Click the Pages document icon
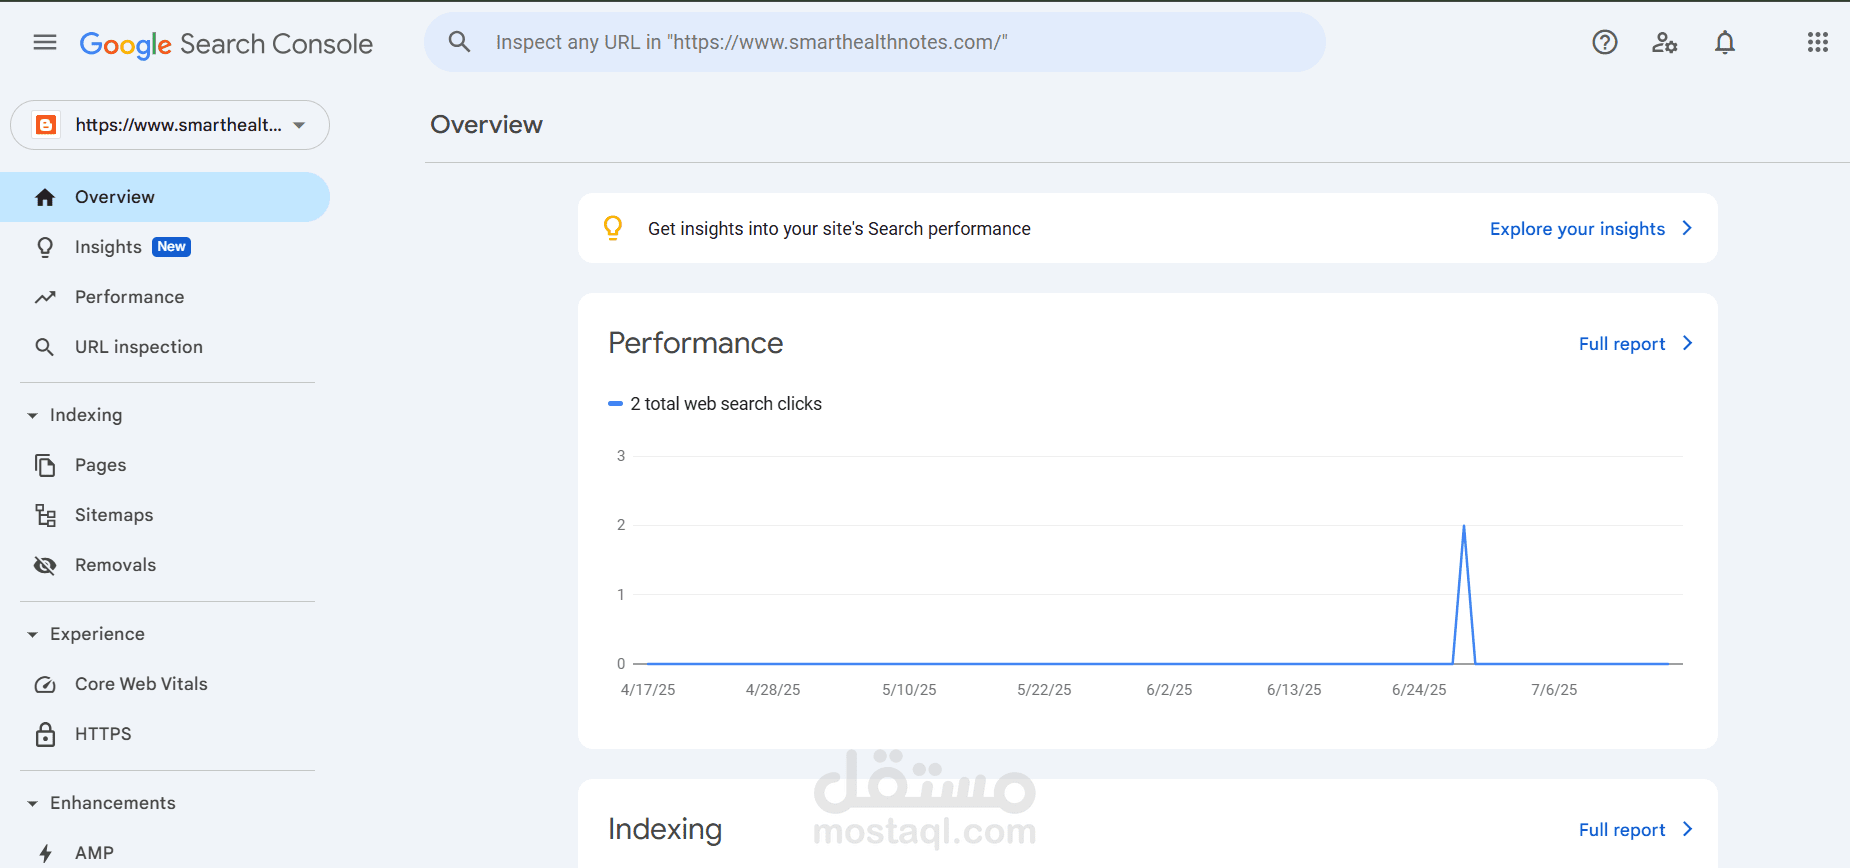This screenshot has width=1850, height=868. point(45,465)
